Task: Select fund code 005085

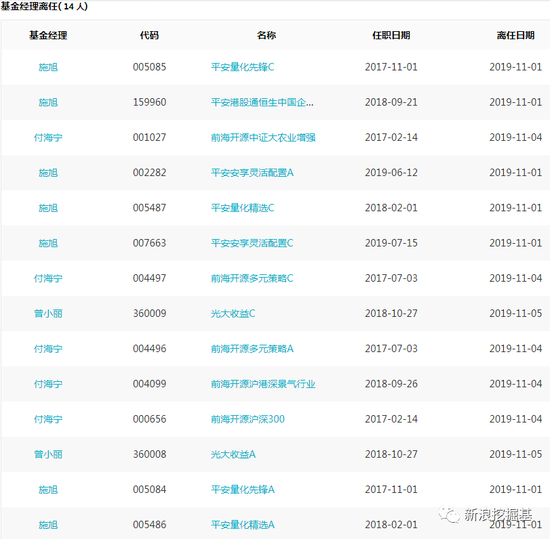Action: click(149, 67)
